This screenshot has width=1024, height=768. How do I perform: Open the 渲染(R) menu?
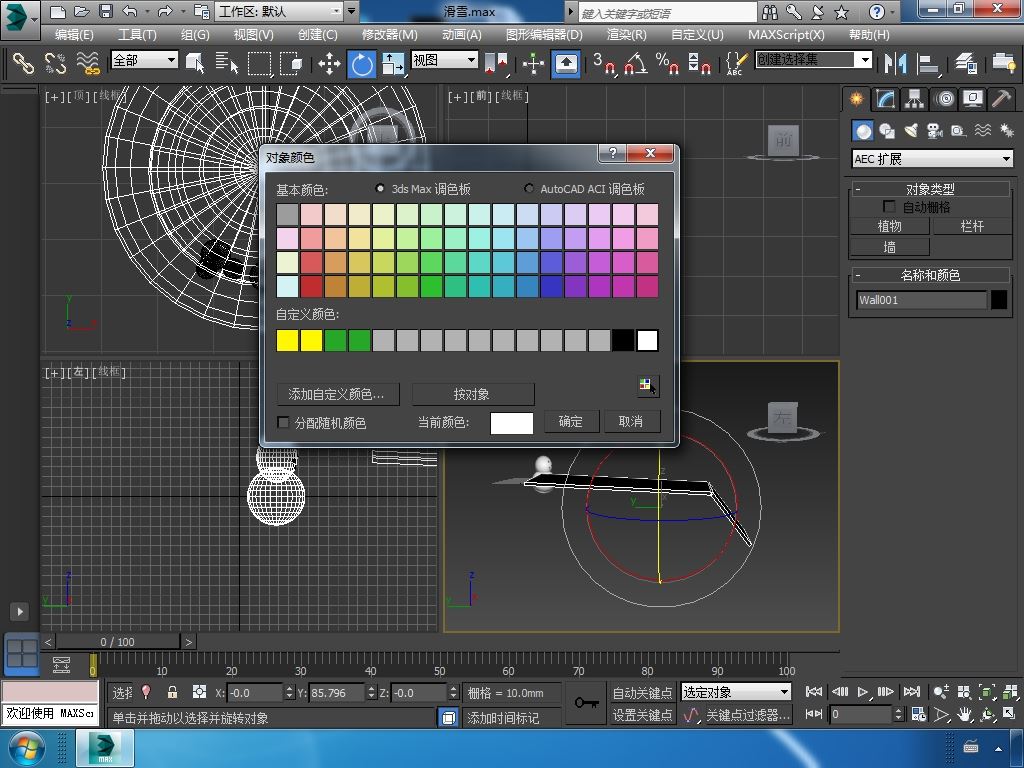626,35
